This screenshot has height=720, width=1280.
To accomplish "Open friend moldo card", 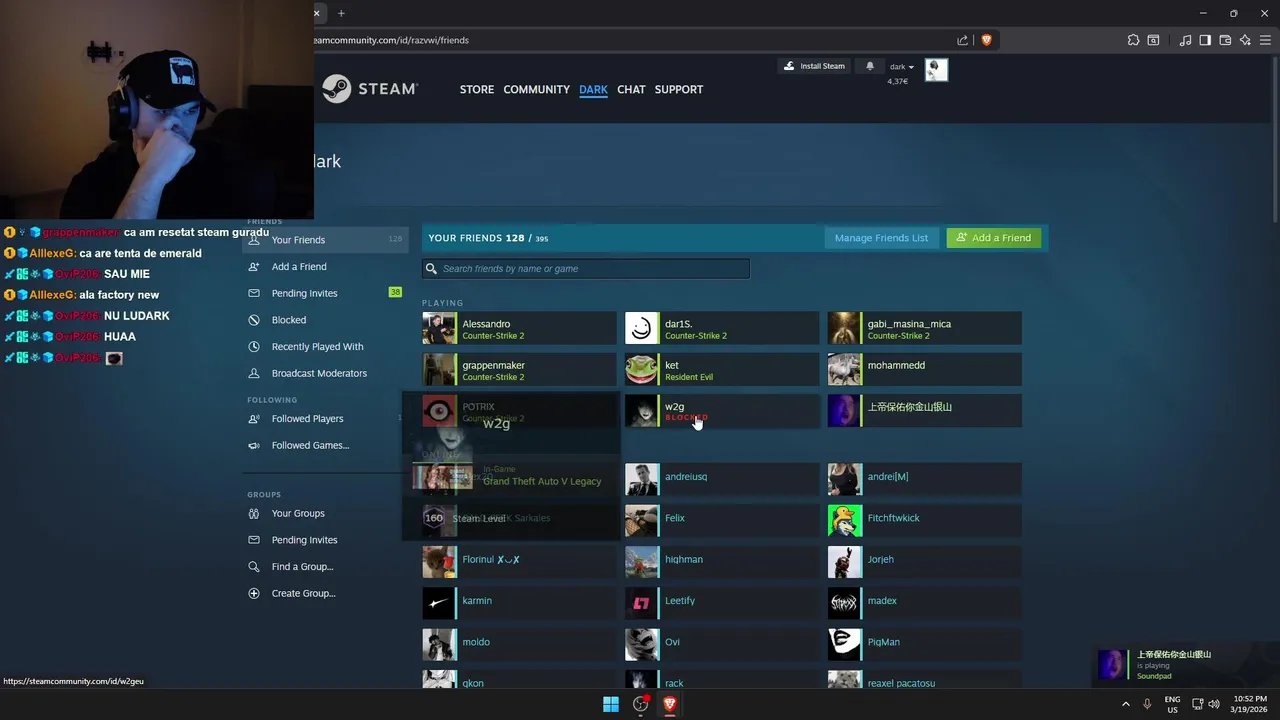I will pyautogui.click(x=519, y=644).
